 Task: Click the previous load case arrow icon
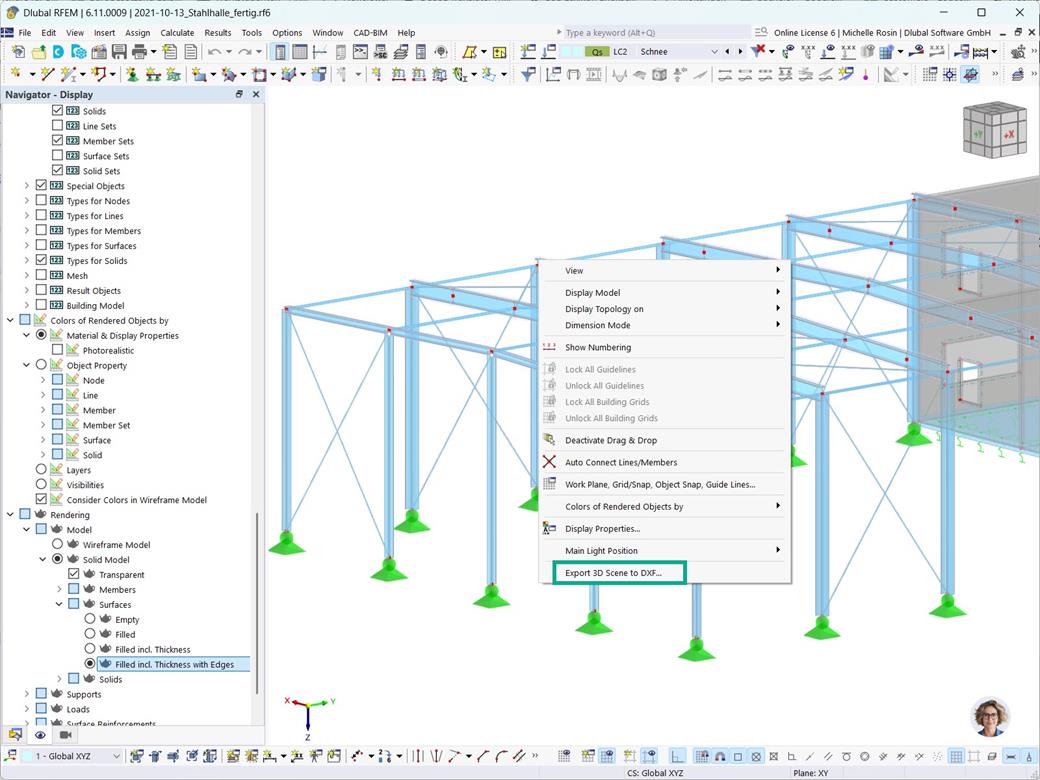click(x=727, y=51)
